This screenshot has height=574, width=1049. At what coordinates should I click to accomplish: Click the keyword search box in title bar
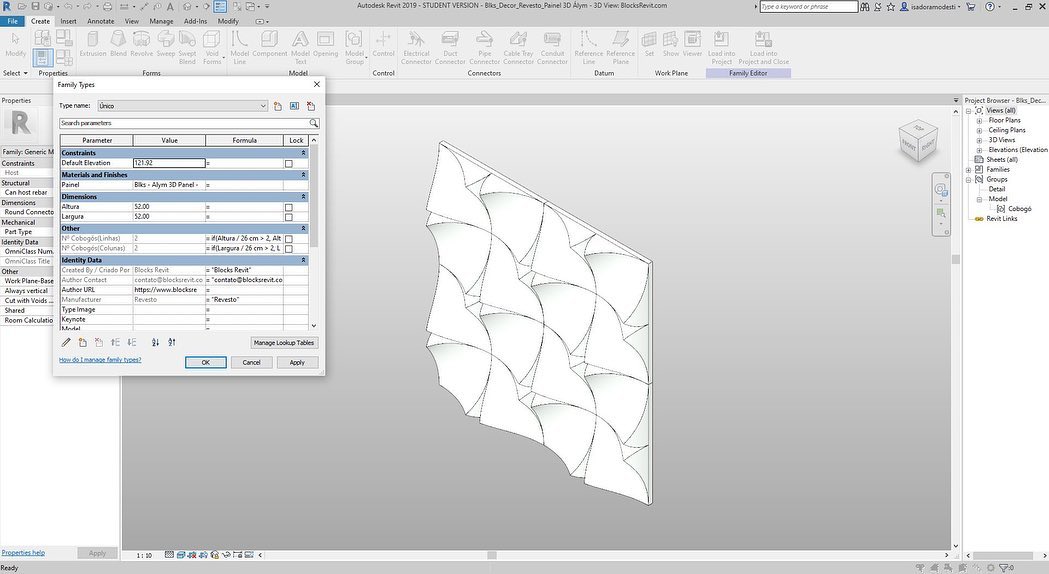(808, 7)
